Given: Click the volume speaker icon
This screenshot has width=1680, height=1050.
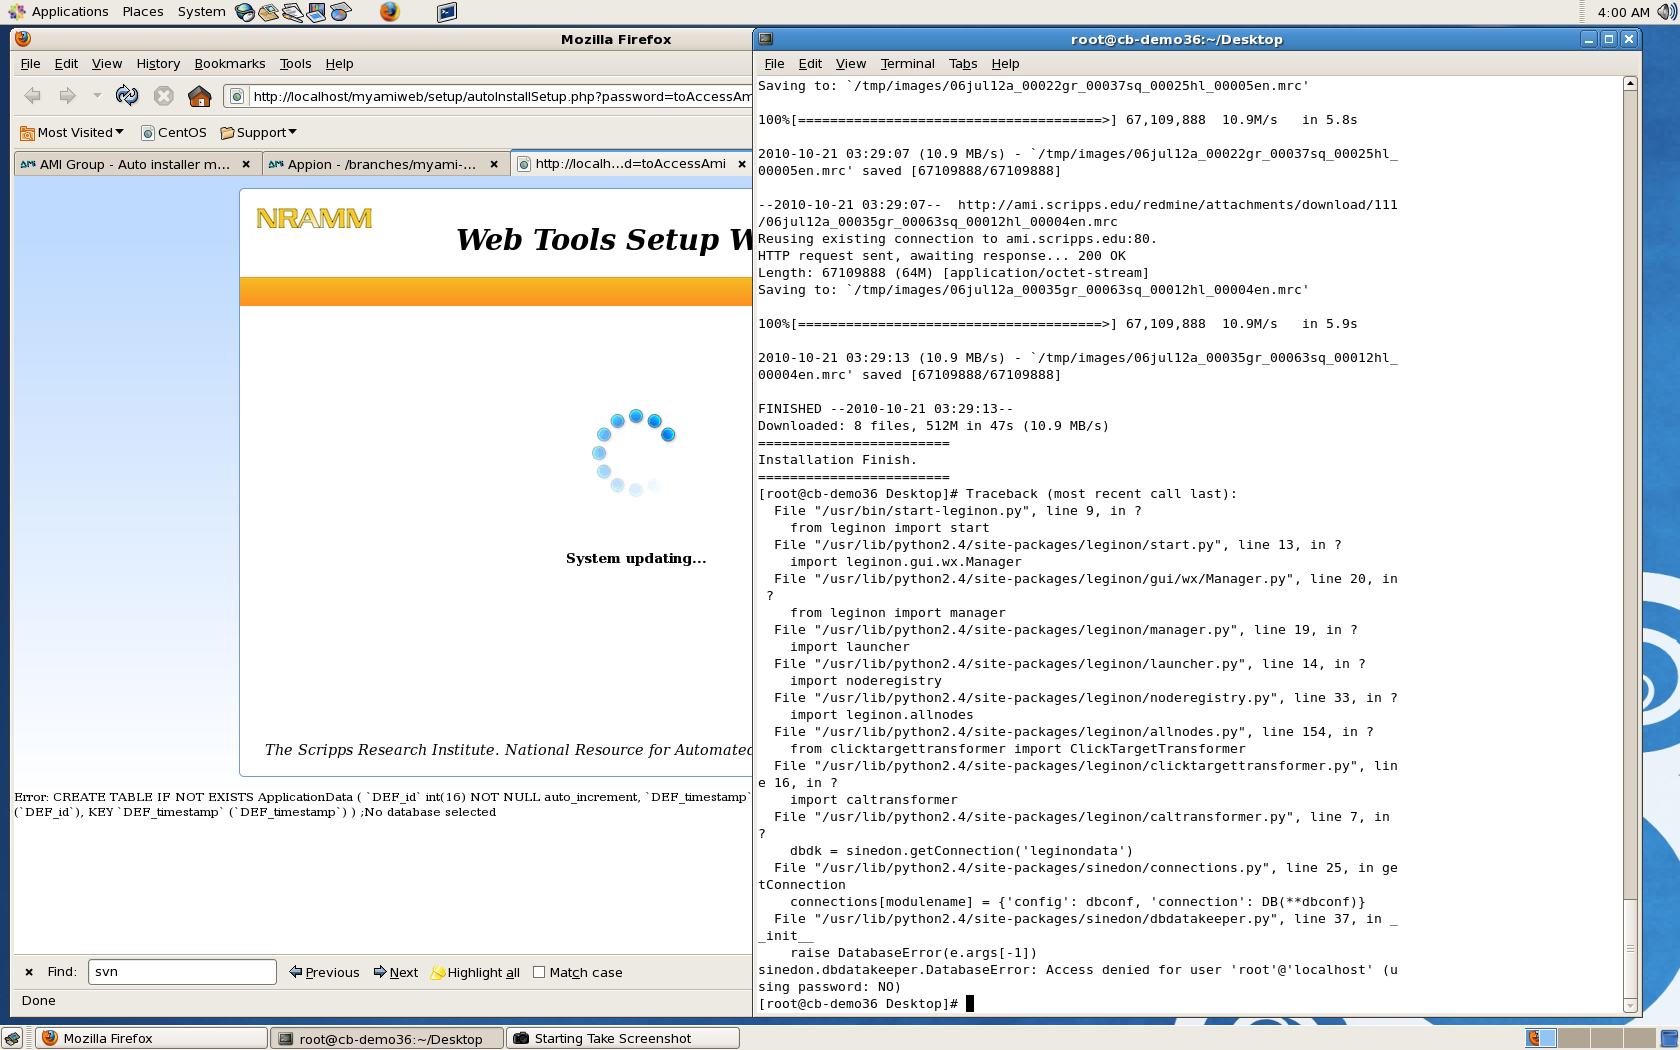Looking at the screenshot, I should (x=1667, y=12).
